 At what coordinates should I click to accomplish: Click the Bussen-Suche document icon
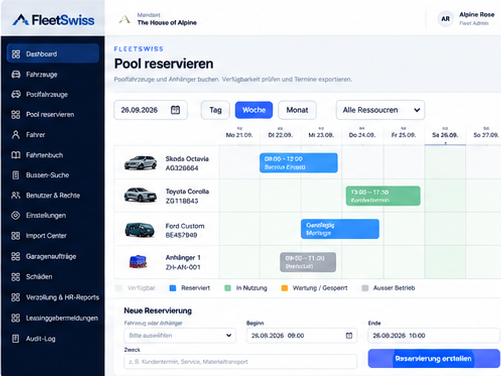coord(16,175)
